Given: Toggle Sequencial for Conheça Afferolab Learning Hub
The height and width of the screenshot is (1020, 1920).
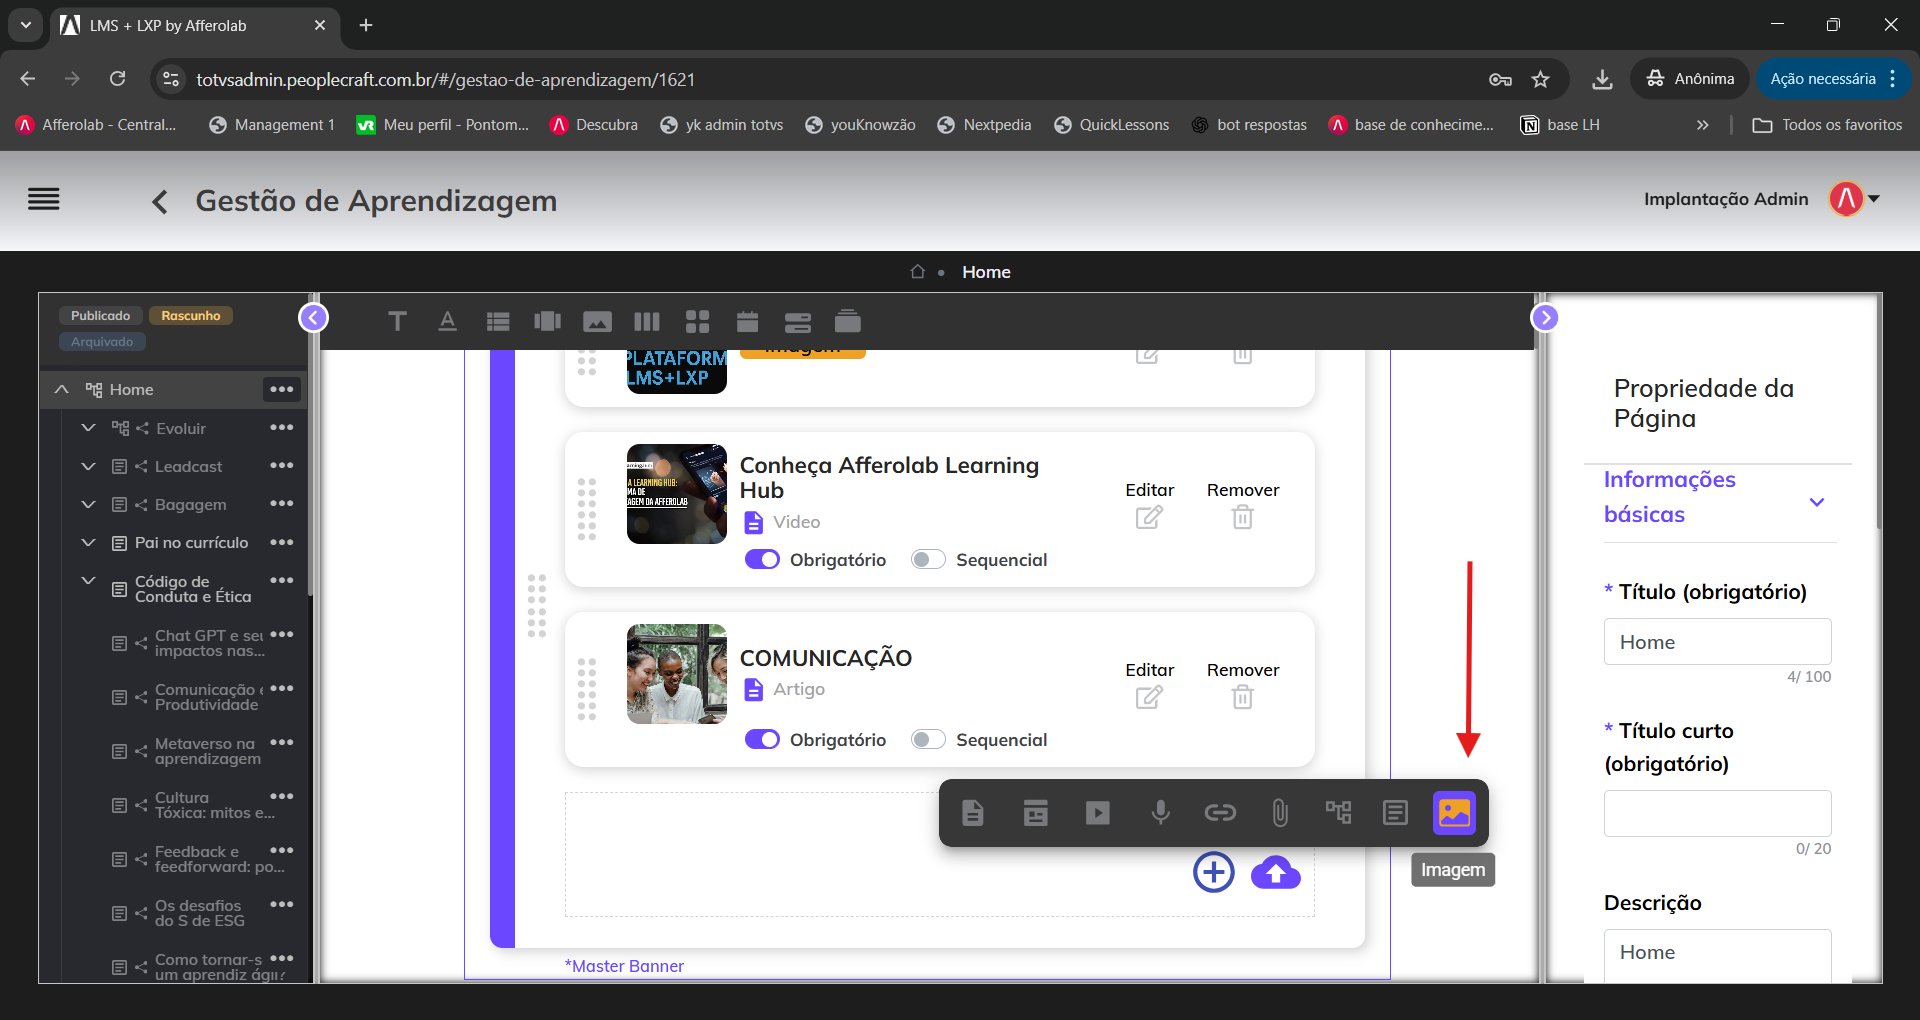Looking at the screenshot, I should pyautogui.click(x=928, y=559).
